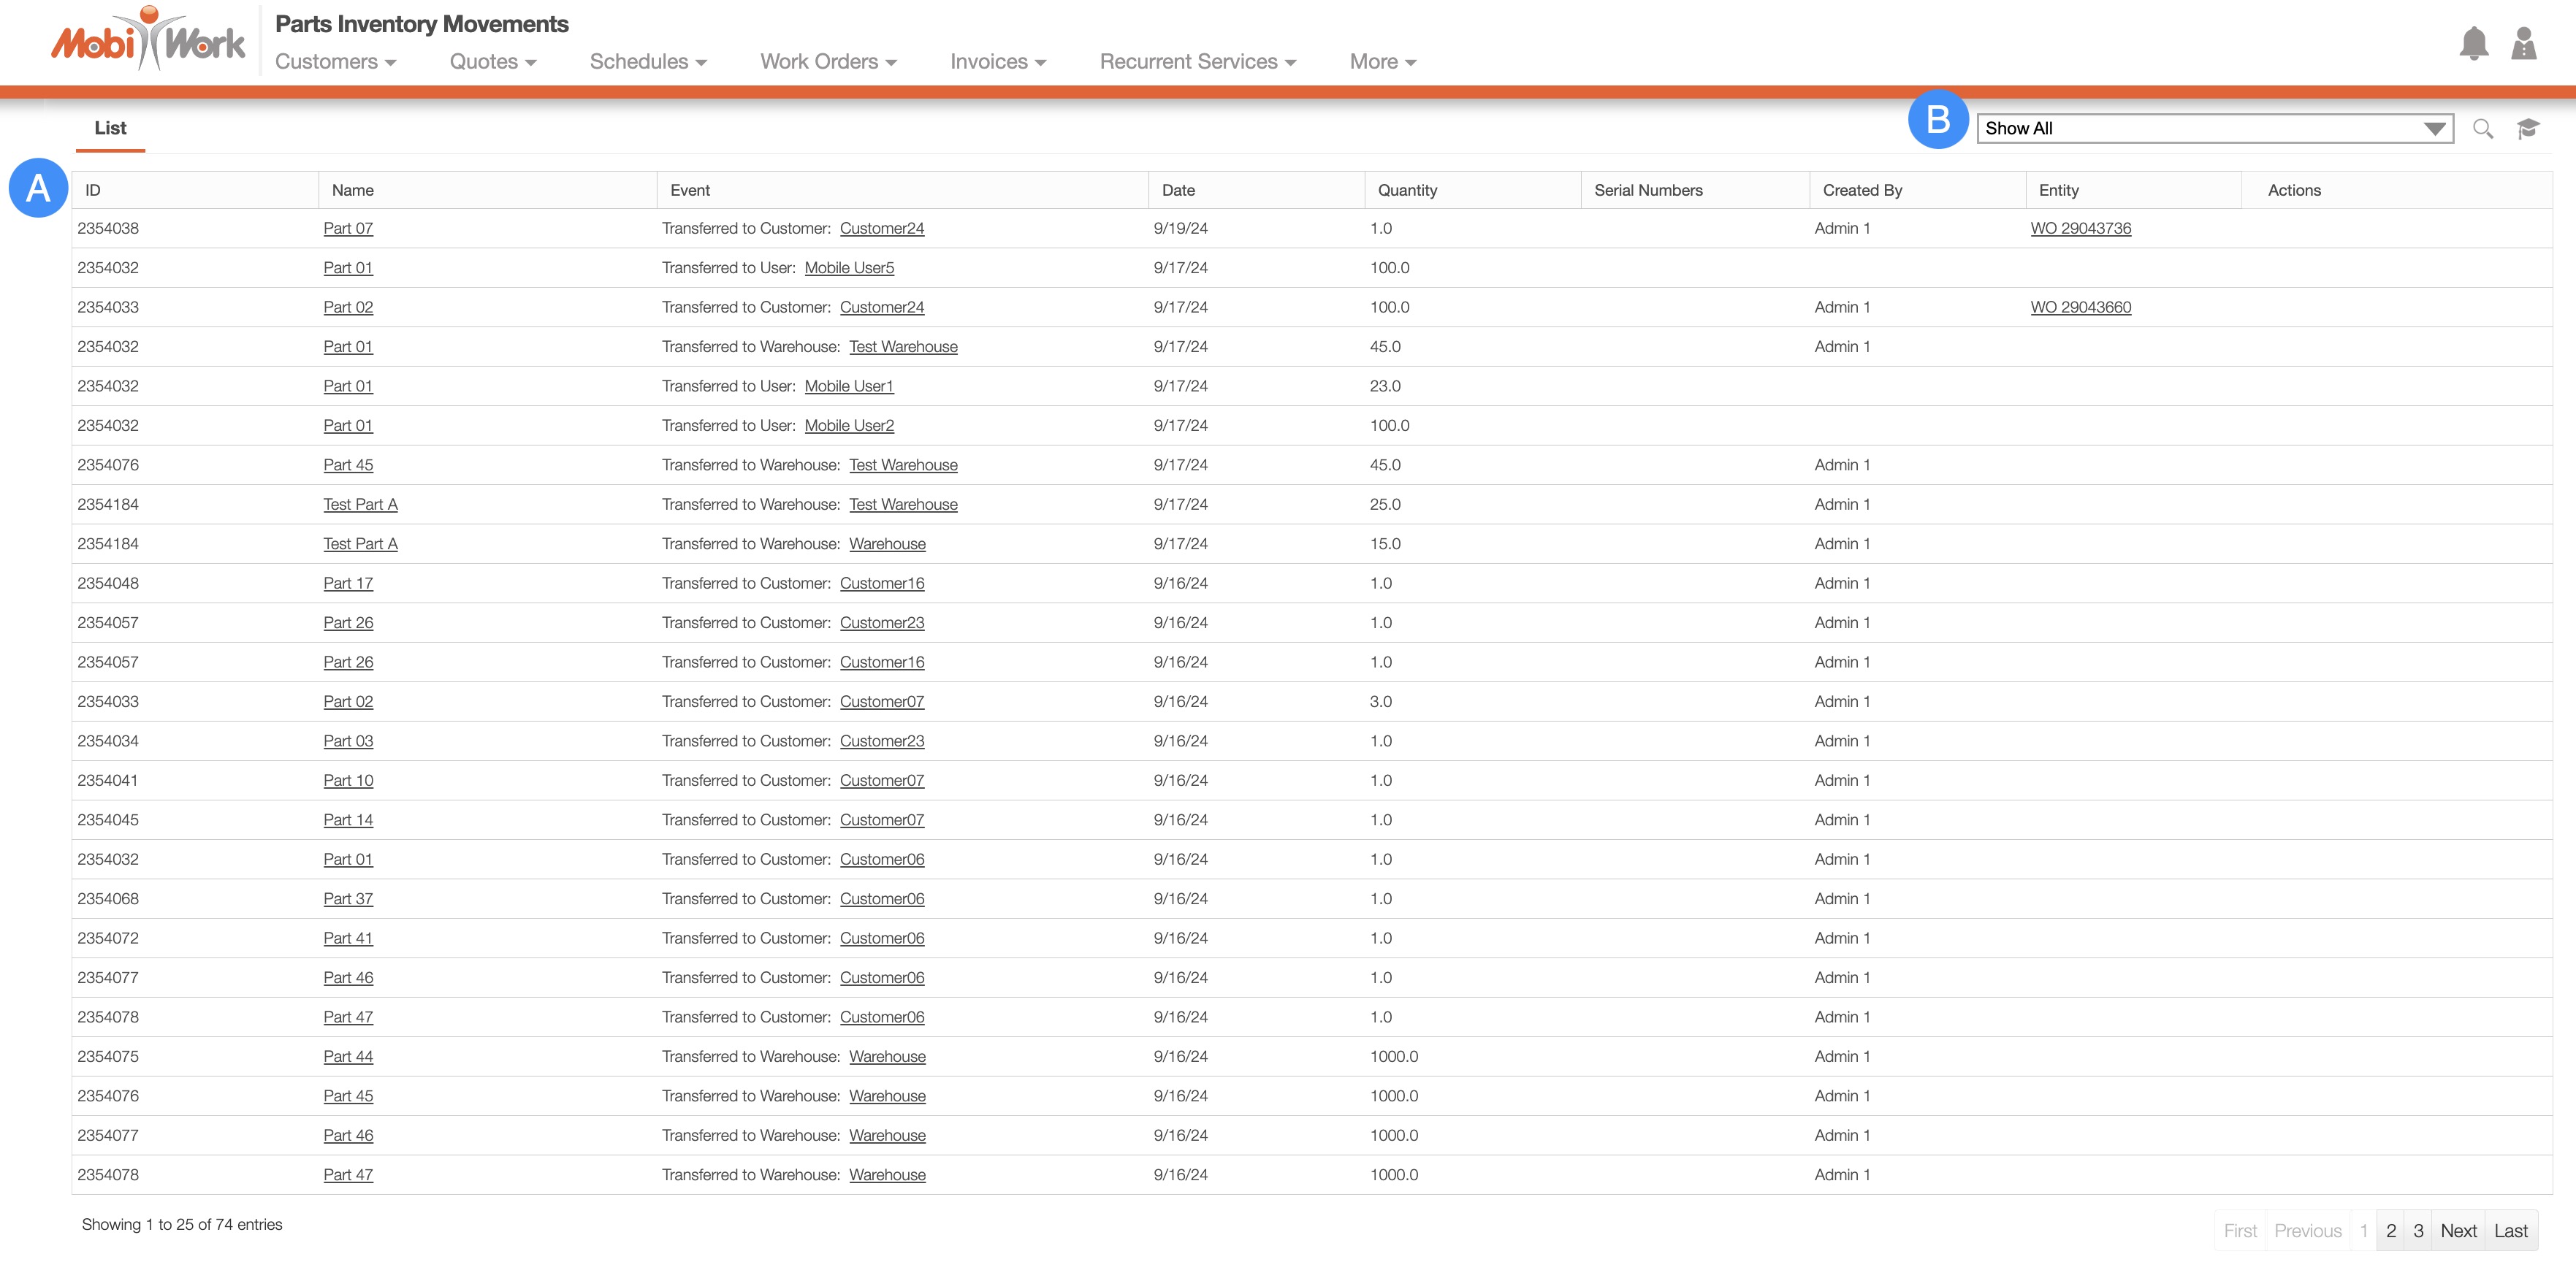This screenshot has height=1281, width=2576.
Task: Click the magnifying glass search icon
Action: (2482, 129)
